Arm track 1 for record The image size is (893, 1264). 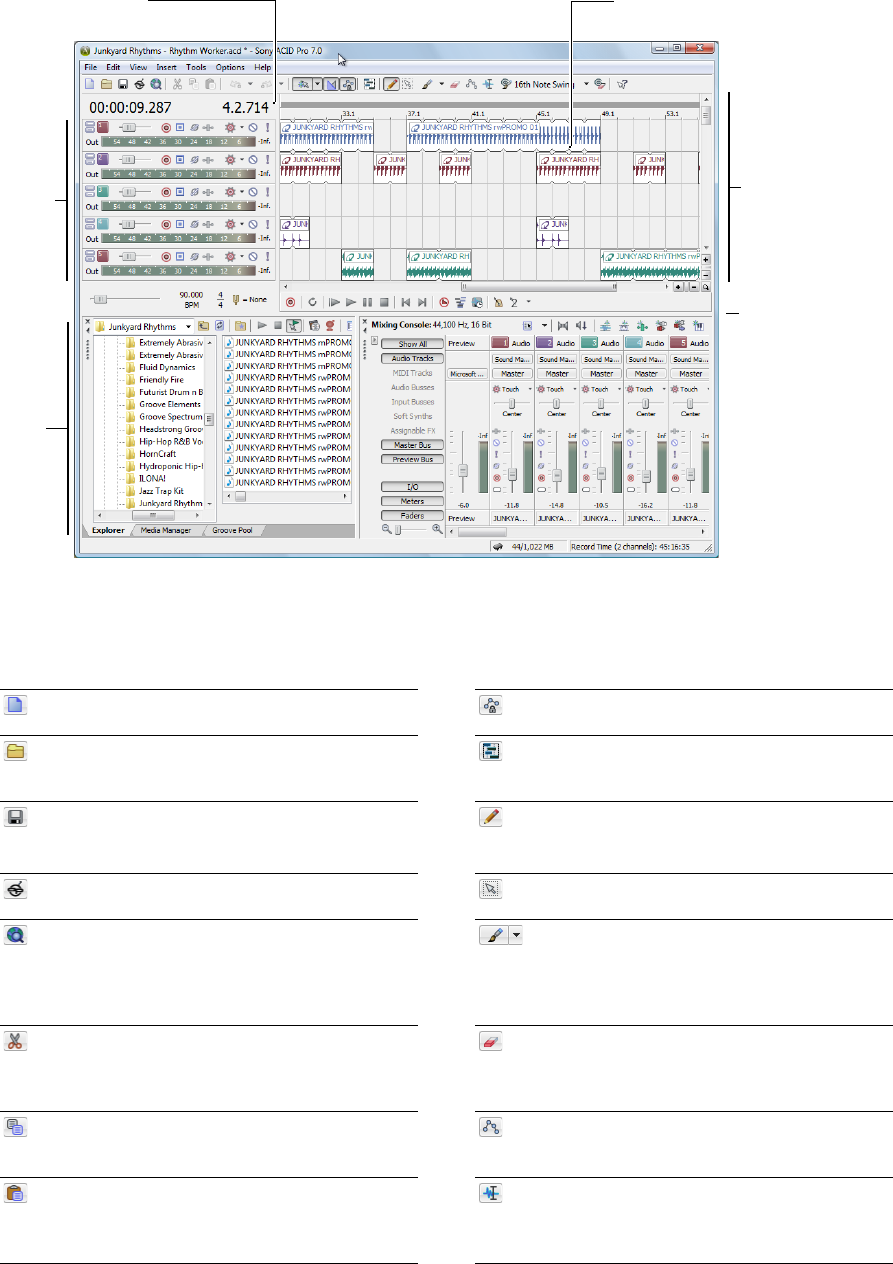pos(166,128)
